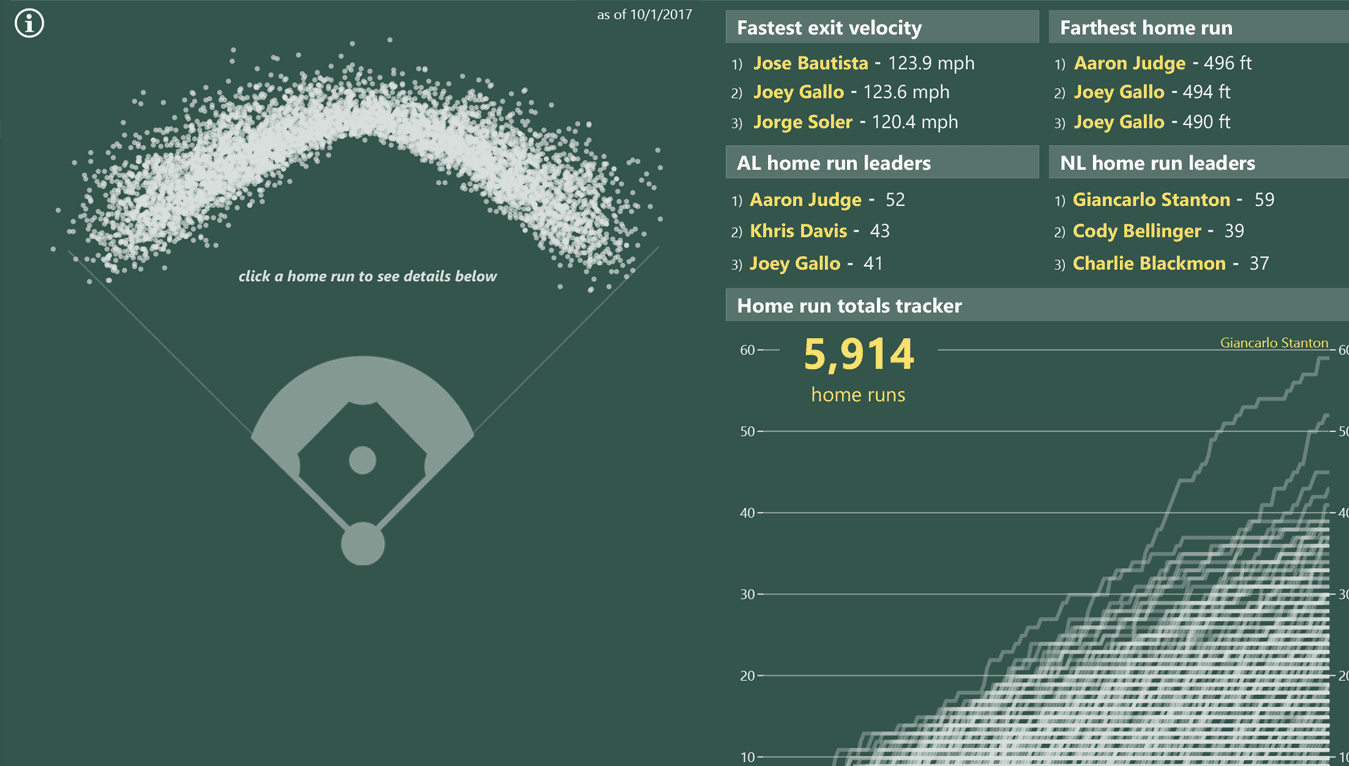Select Joey Gallo with 123.6 mph exit velocity
The image size is (1349, 766).
(798, 92)
